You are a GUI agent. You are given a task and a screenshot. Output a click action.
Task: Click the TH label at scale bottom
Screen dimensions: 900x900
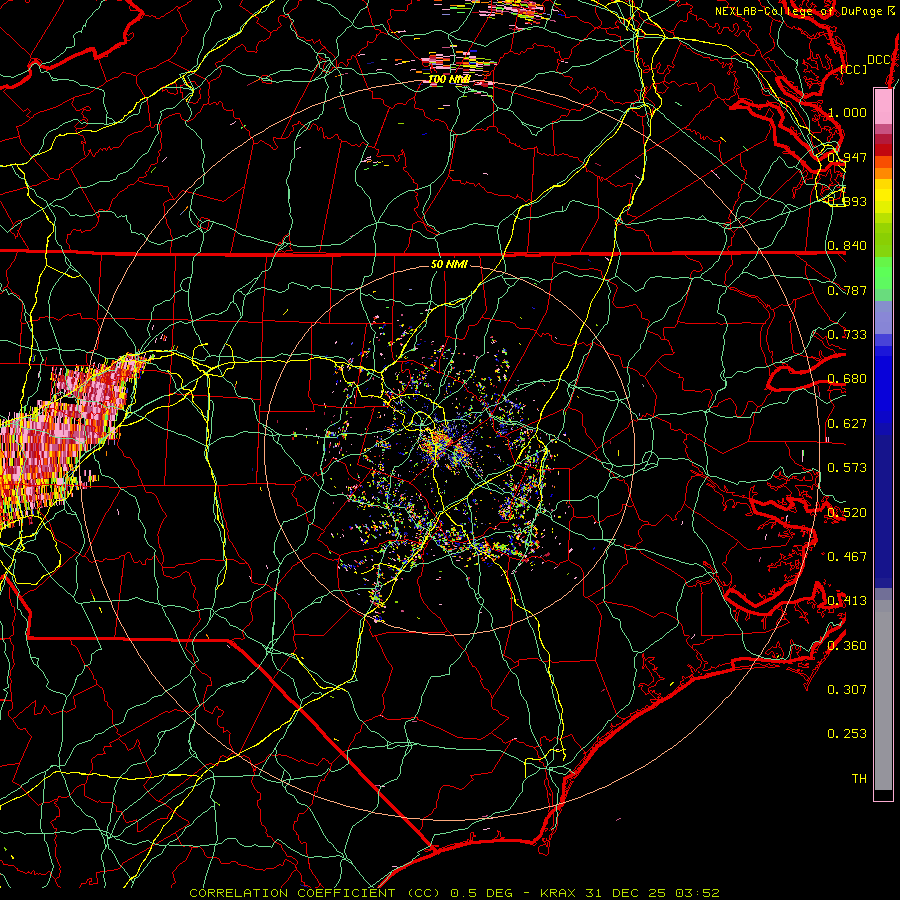[x=859, y=778]
